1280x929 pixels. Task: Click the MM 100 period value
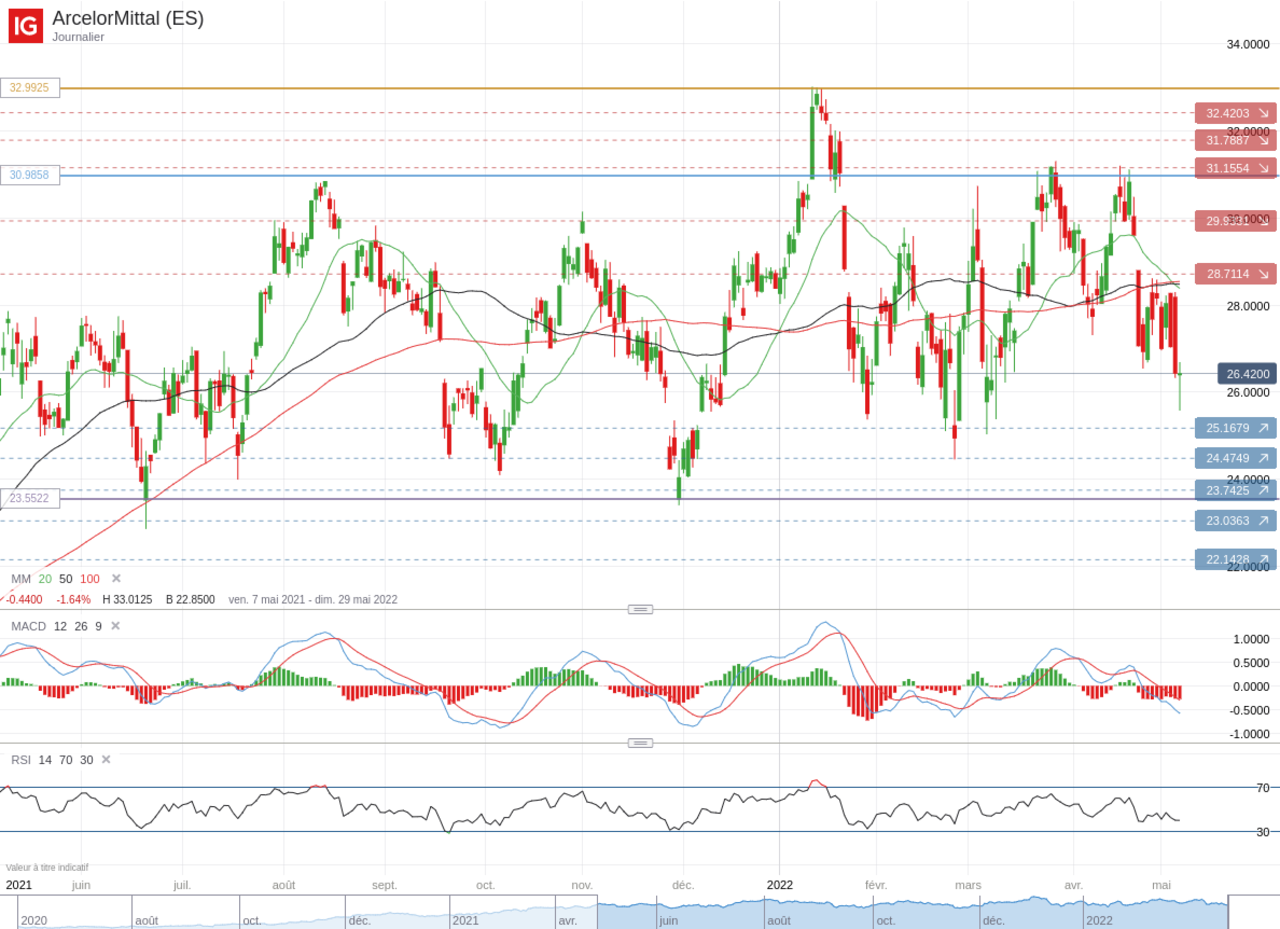(x=90, y=579)
